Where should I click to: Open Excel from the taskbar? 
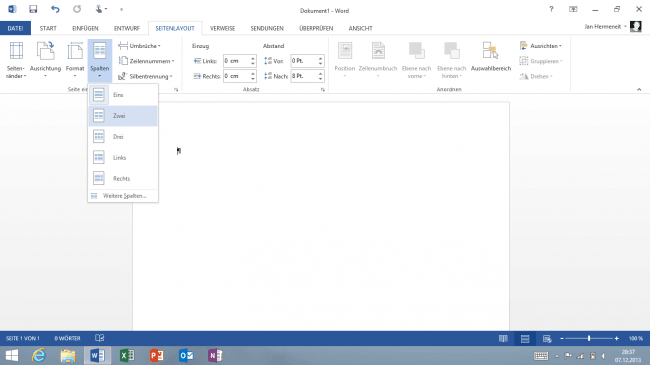[127, 355]
